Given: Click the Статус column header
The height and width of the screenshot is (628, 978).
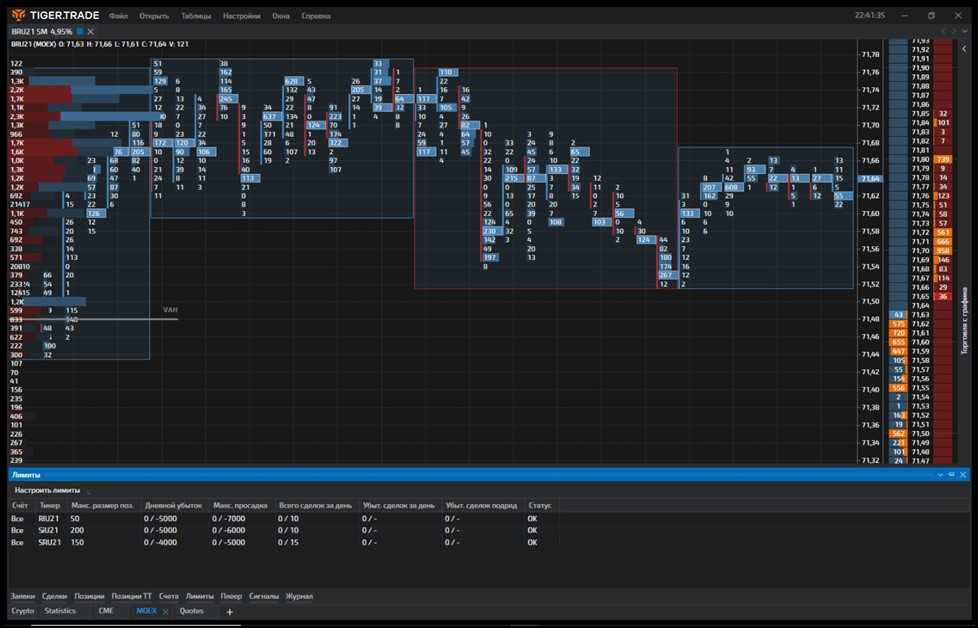Looking at the screenshot, I should click(539, 505).
